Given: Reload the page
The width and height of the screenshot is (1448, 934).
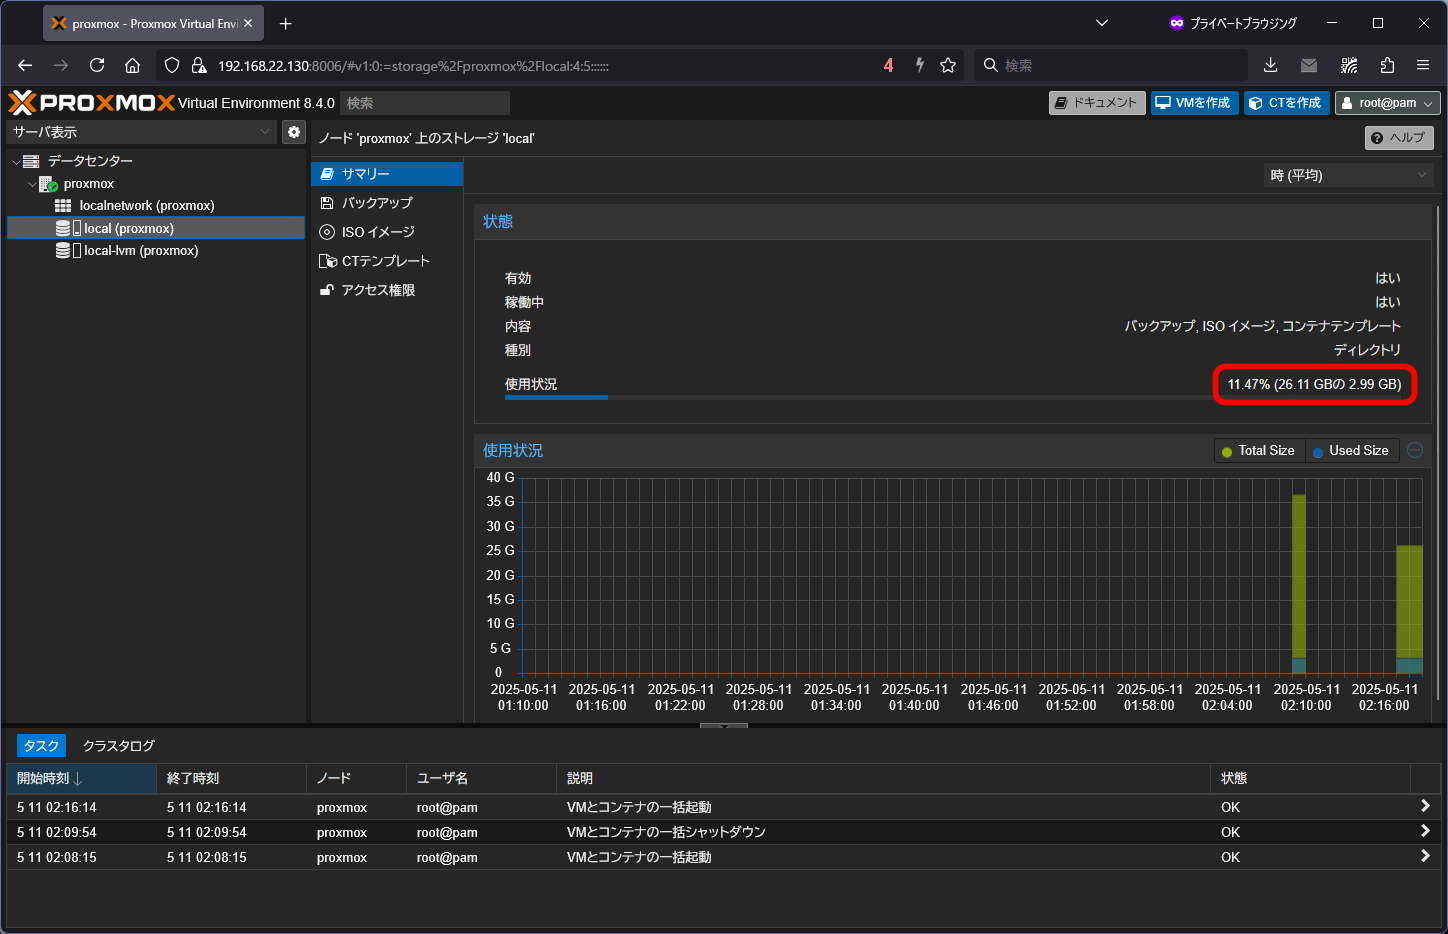Looking at the screenshot, I should tap(97, 65).
